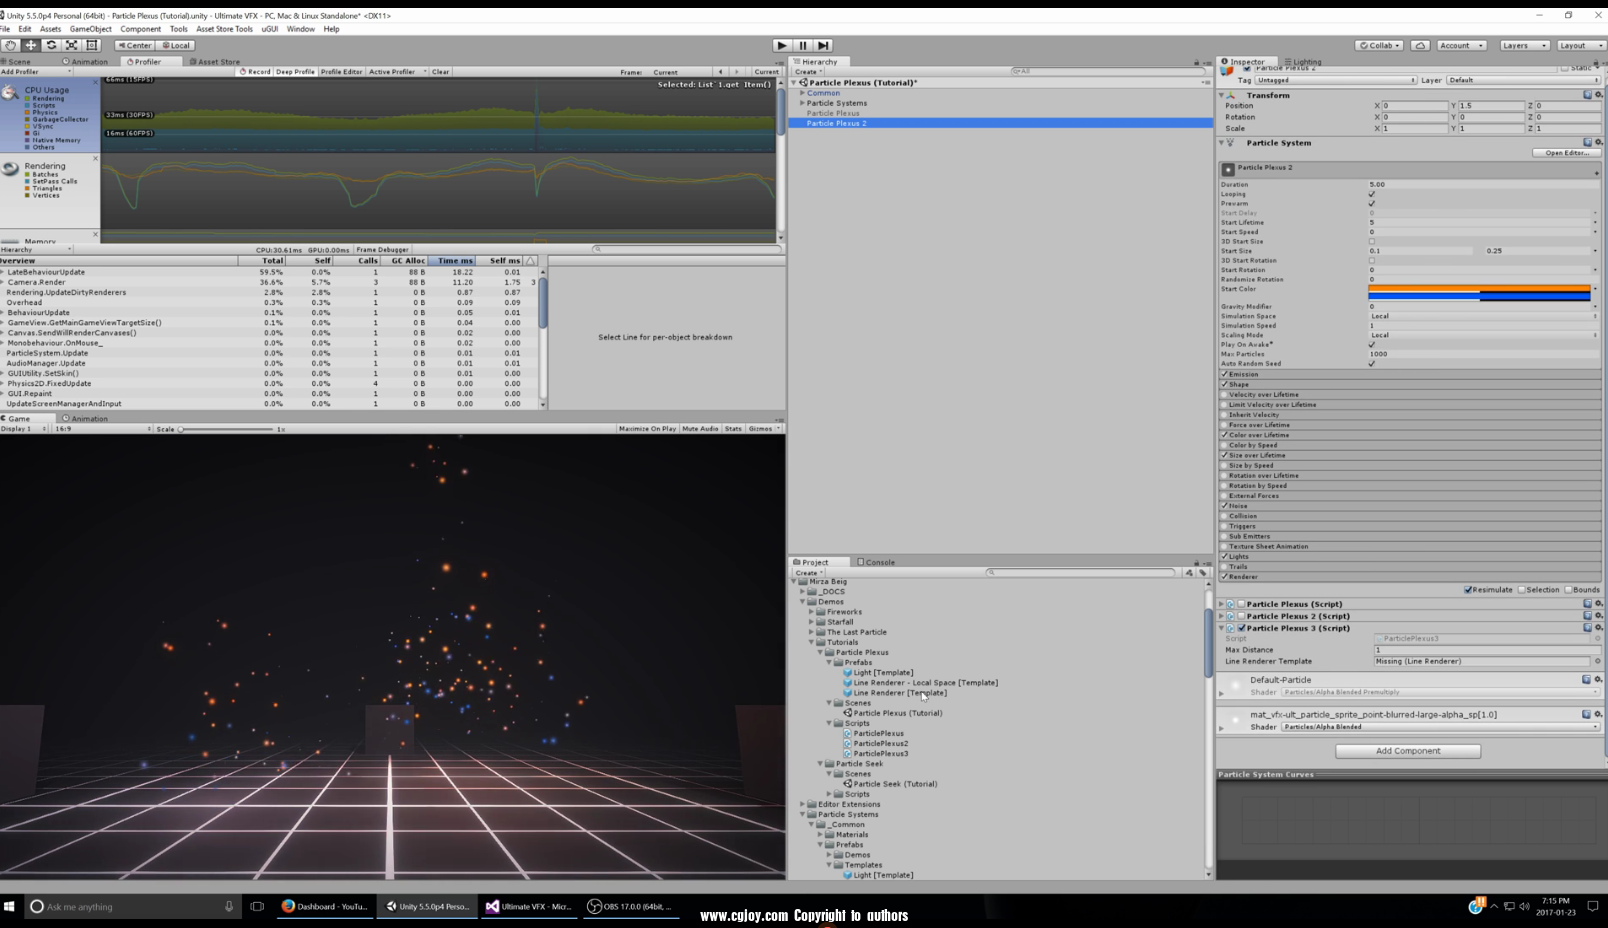1608x928 pixels.
Task: Open the Window menu
Action: 300,29
